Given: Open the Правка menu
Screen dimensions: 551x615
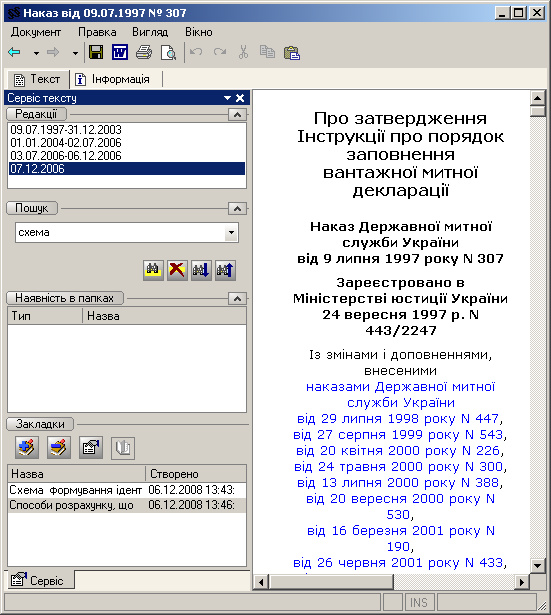Looking at the screenshot, I should point(97,32).
